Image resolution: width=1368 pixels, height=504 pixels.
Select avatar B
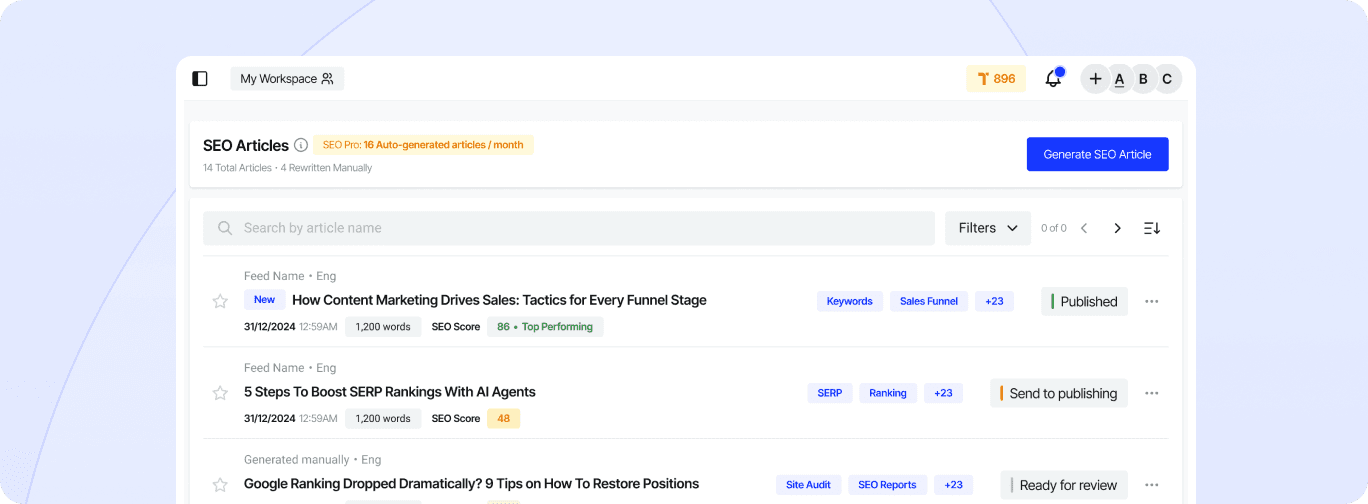(1143, 79)
